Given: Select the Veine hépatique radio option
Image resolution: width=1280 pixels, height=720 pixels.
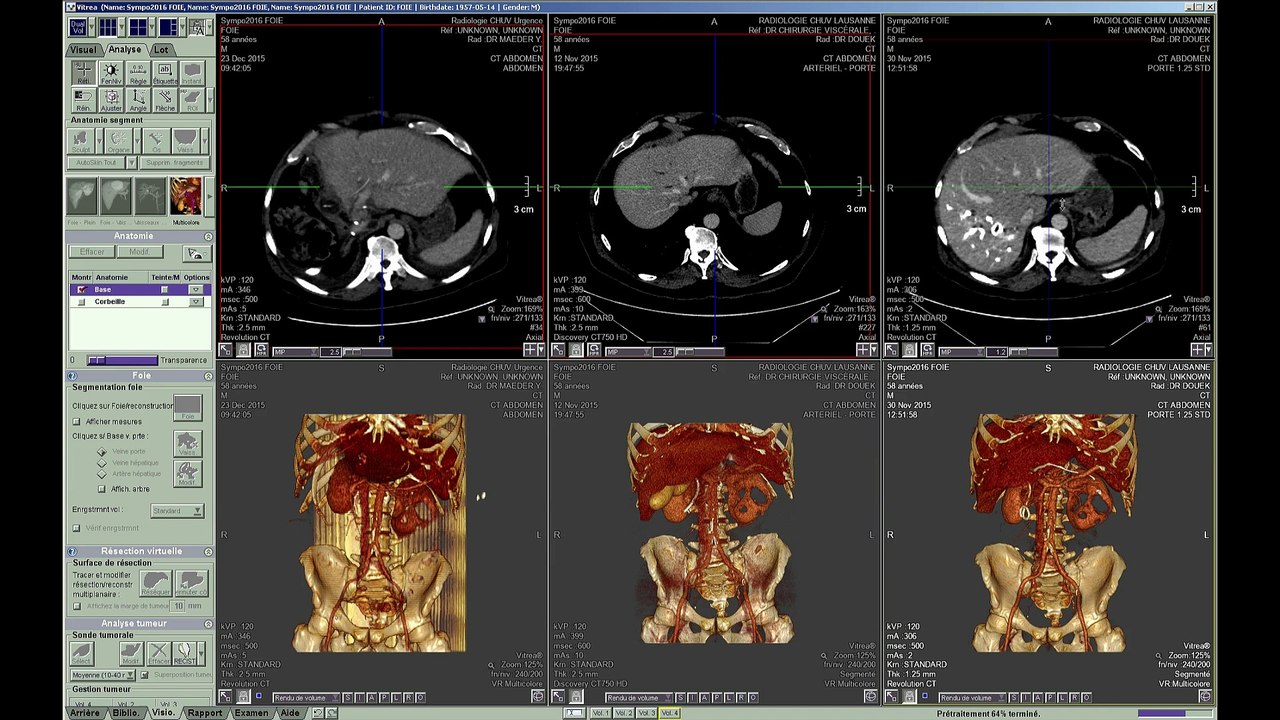Looking at the screenshot, I should click(102, 464).
